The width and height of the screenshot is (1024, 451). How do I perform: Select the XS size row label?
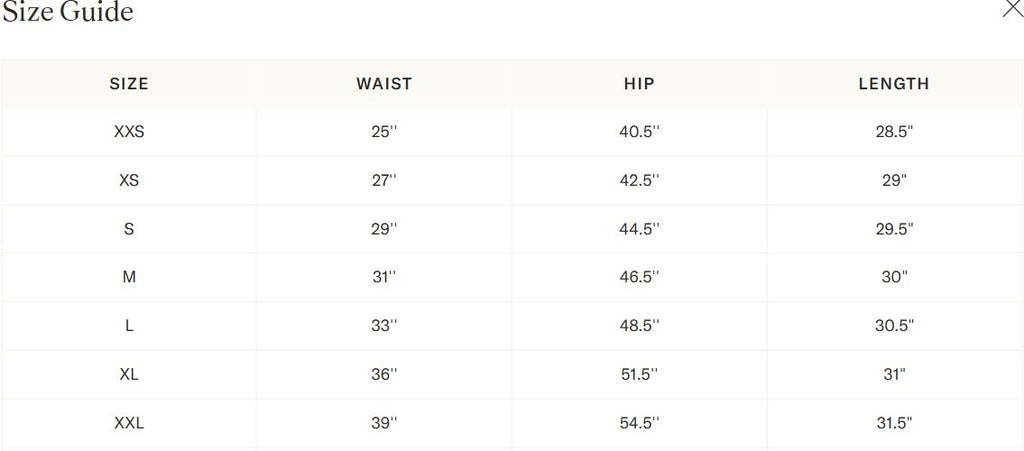129,181
